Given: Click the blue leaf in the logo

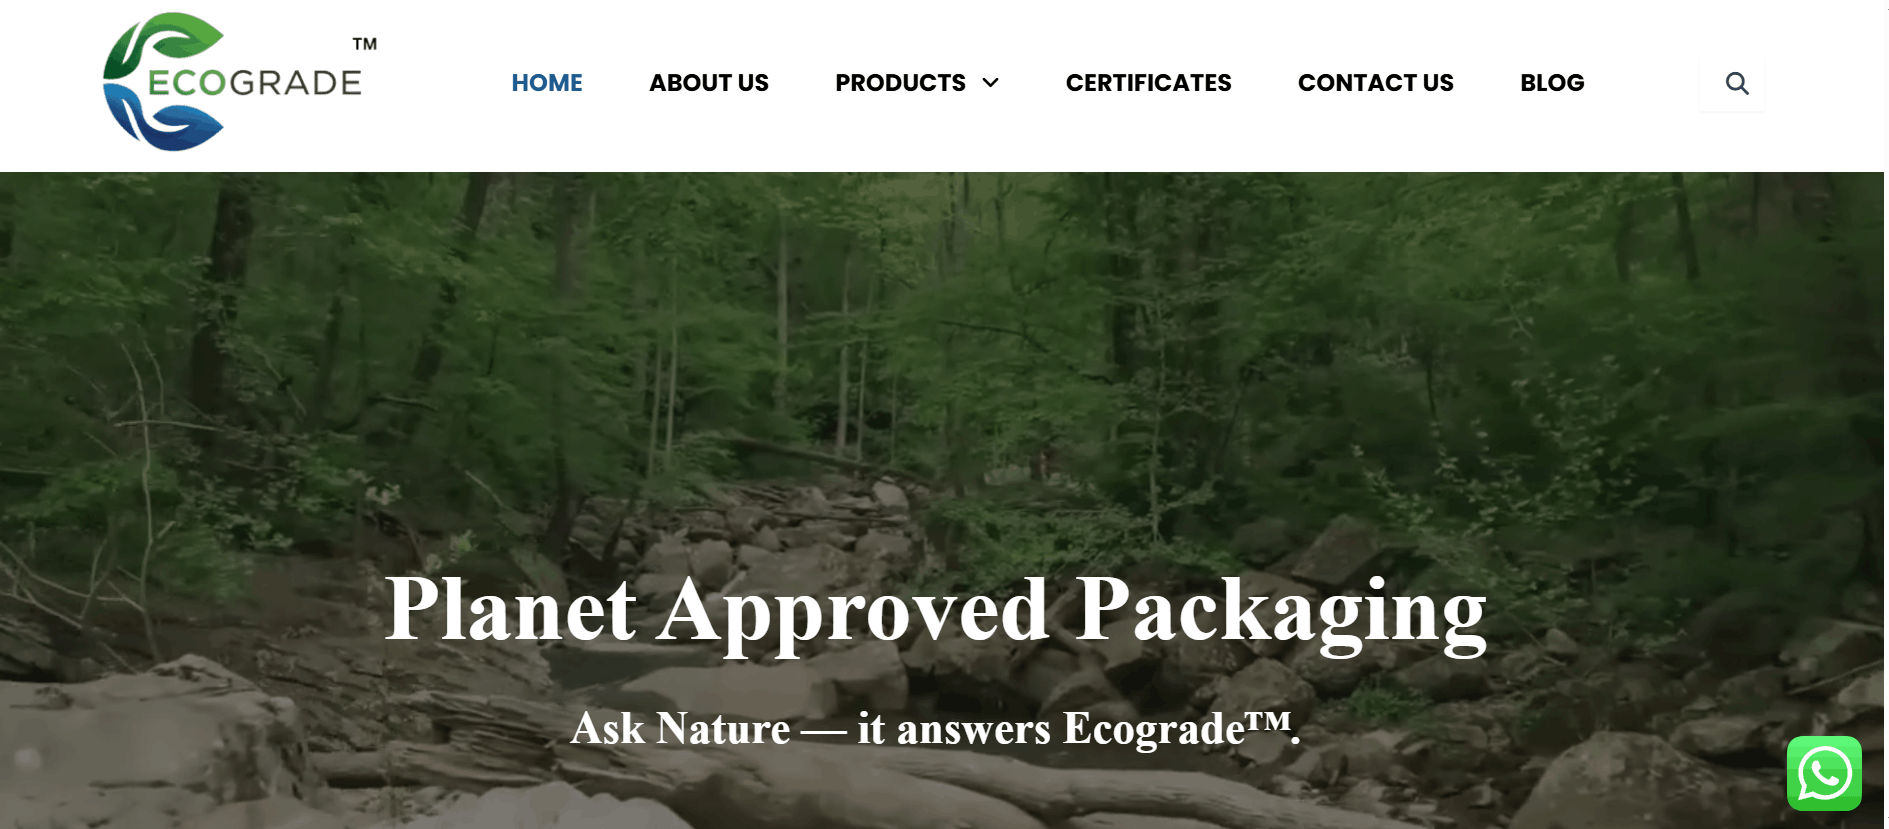Looking at the screenshot, I should pos(164,118).
